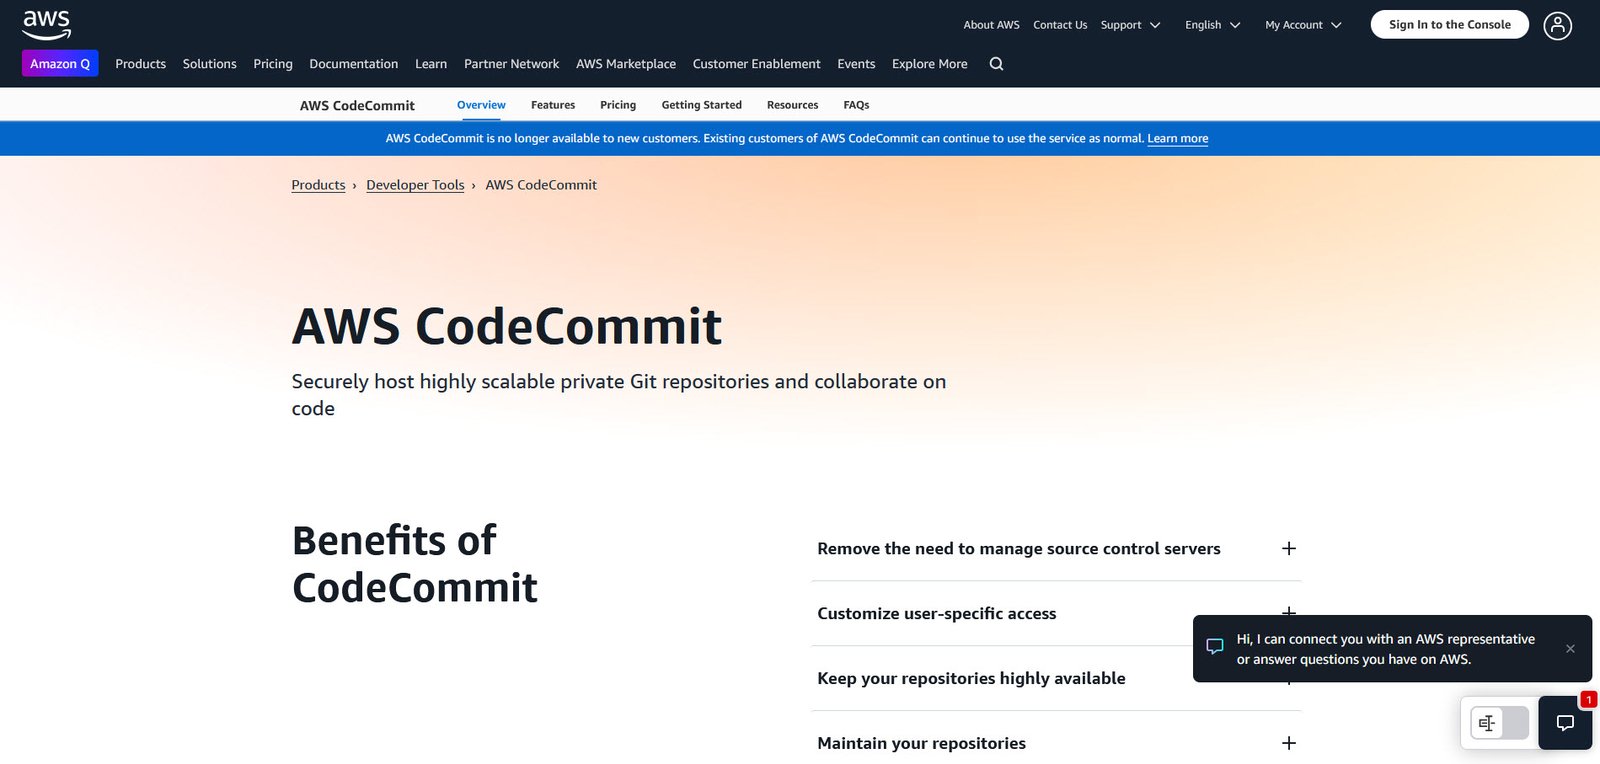Click the chat icon in popup message

tap(1215, 647)
